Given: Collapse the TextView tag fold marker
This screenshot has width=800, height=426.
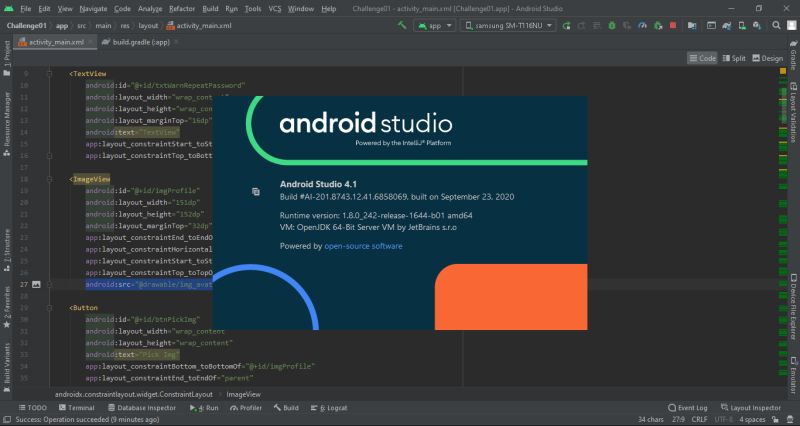Looking at the screenshot, I should coord(49,74).
